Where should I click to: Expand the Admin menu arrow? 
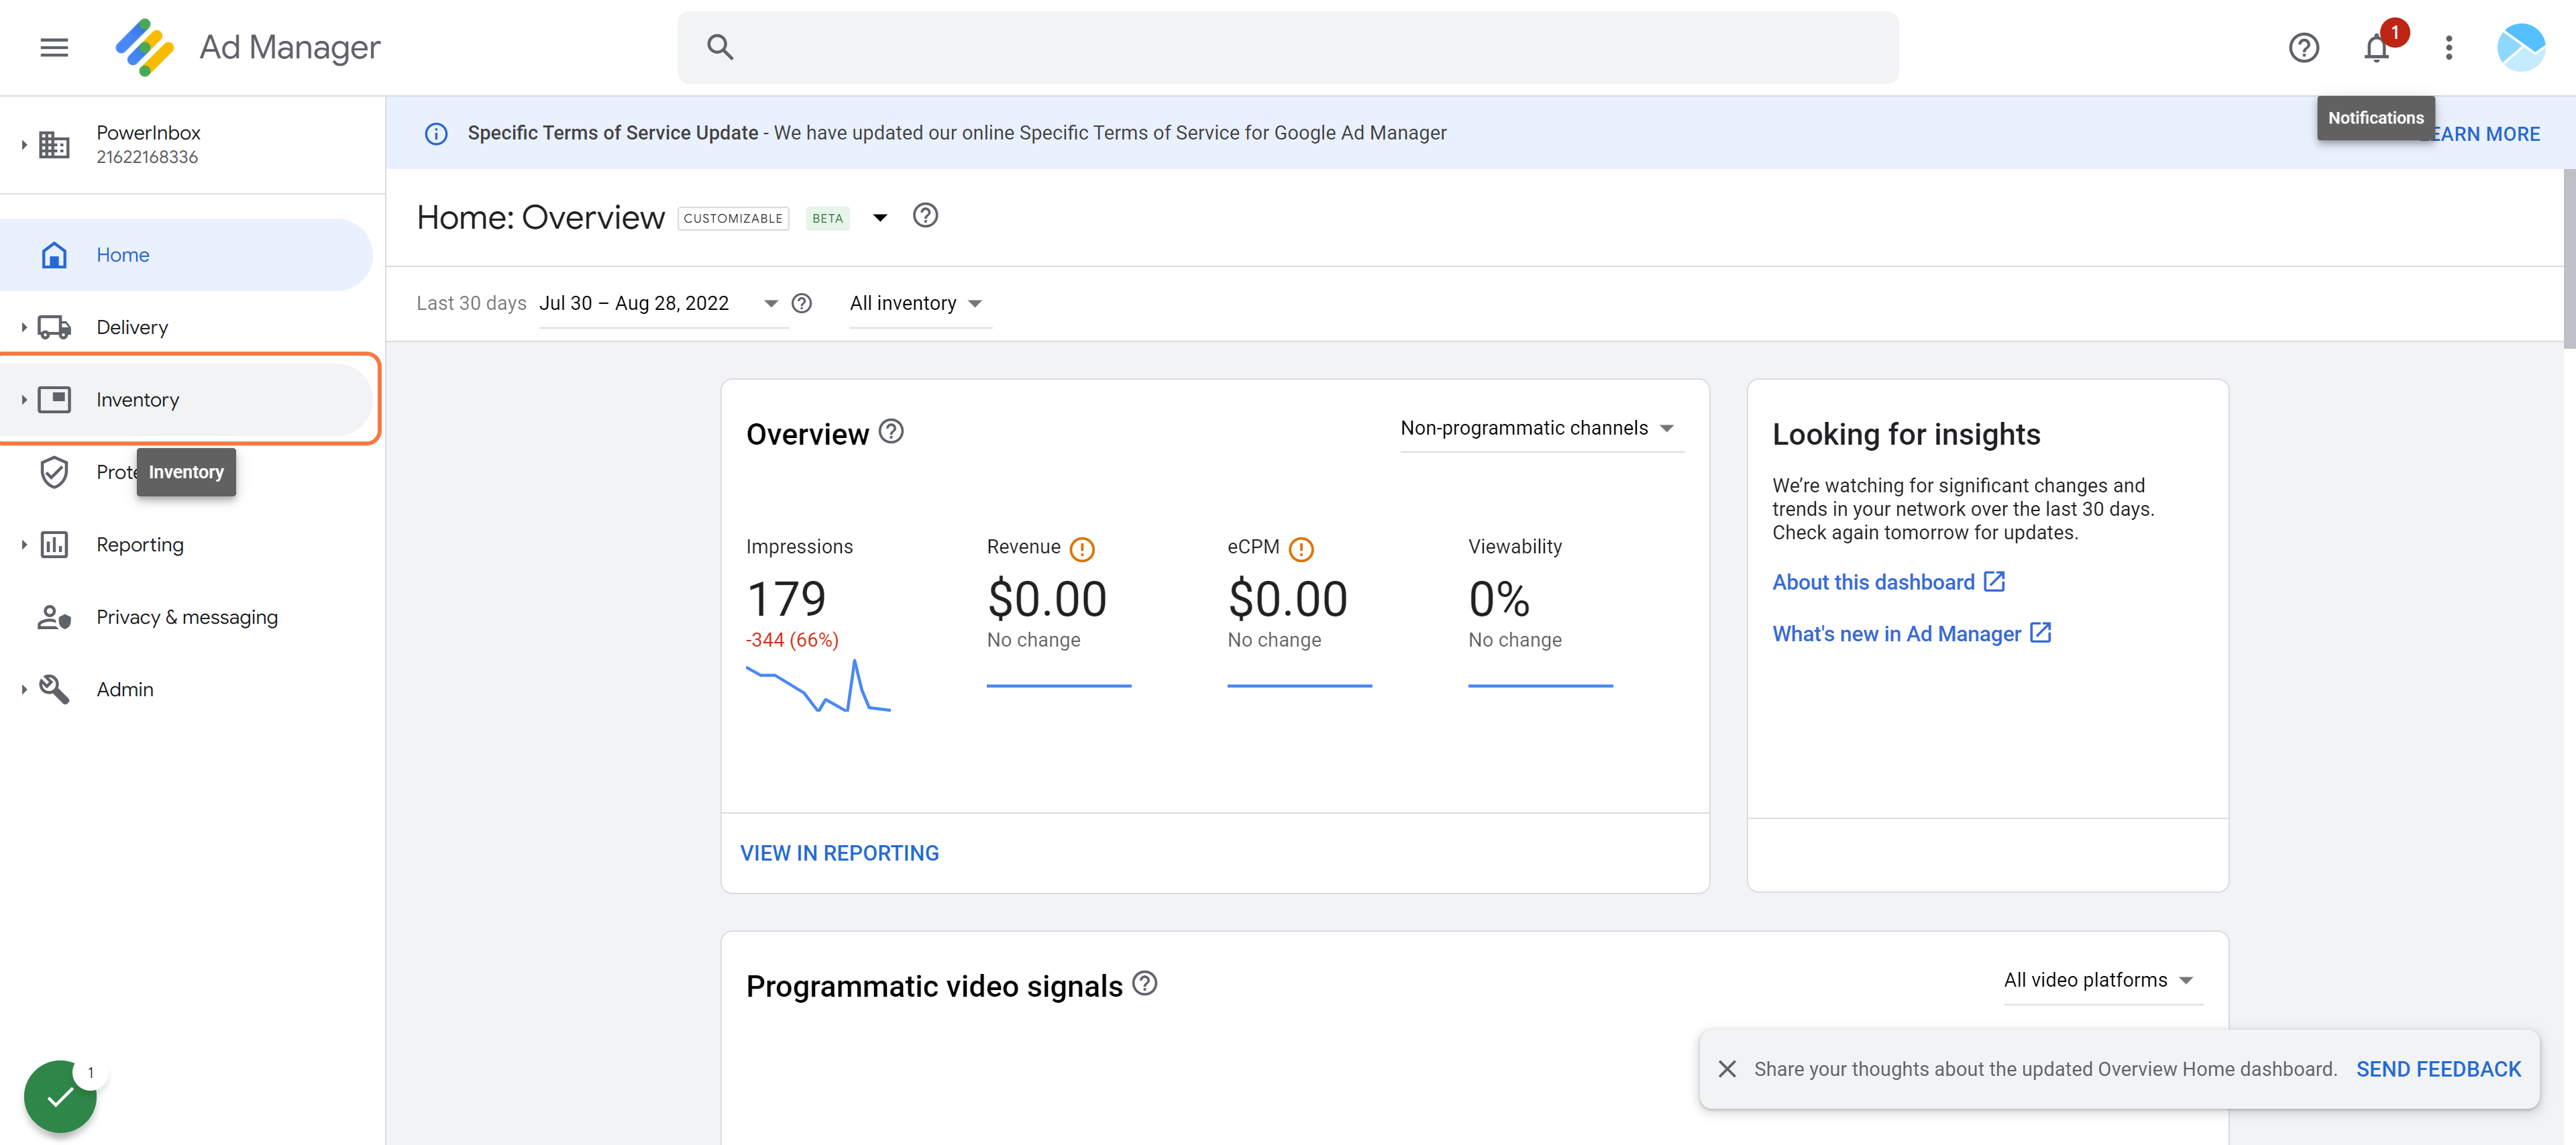(23, 690)
